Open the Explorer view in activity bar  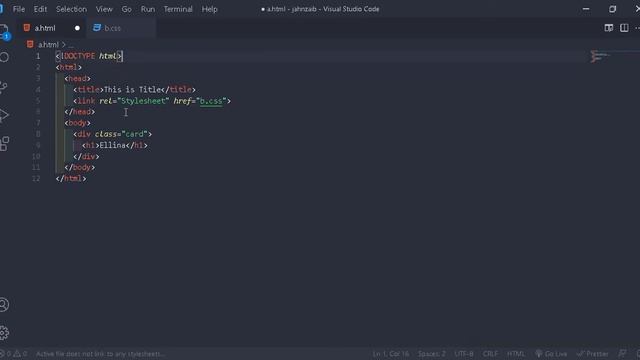point(4,31)
